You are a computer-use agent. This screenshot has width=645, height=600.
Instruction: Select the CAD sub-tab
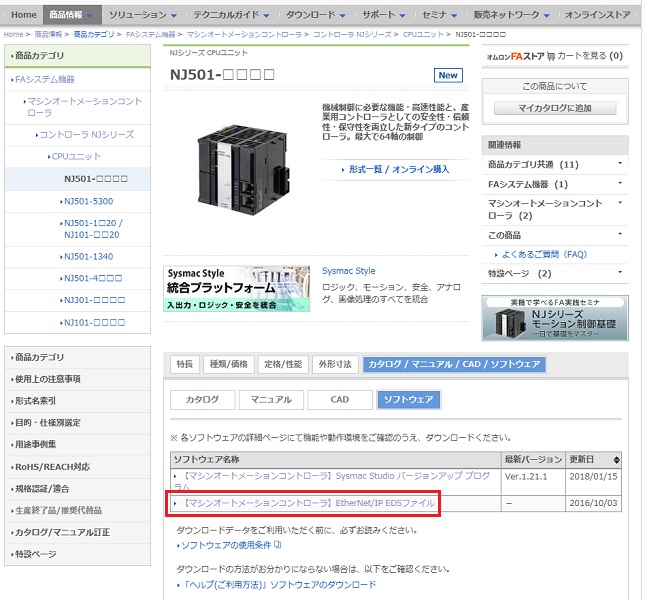click(340, 399)
